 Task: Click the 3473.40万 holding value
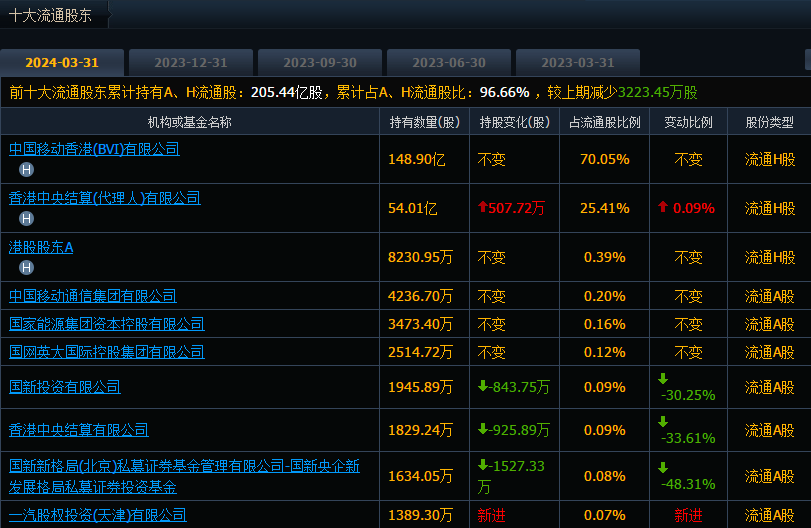(x=420, y=324)
